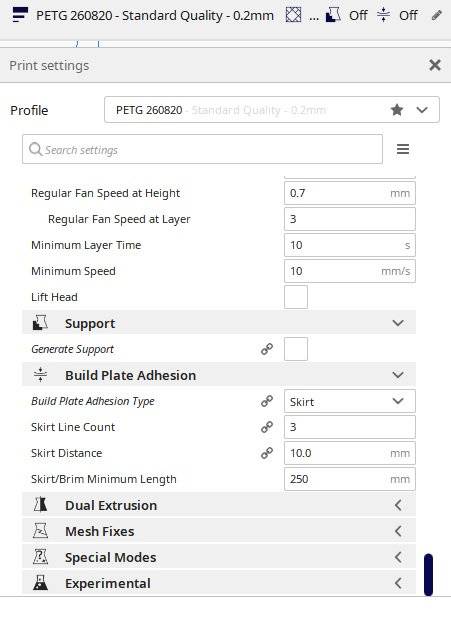
Task: Click link icon beside Skirt Distance
Action: [267, 453]
